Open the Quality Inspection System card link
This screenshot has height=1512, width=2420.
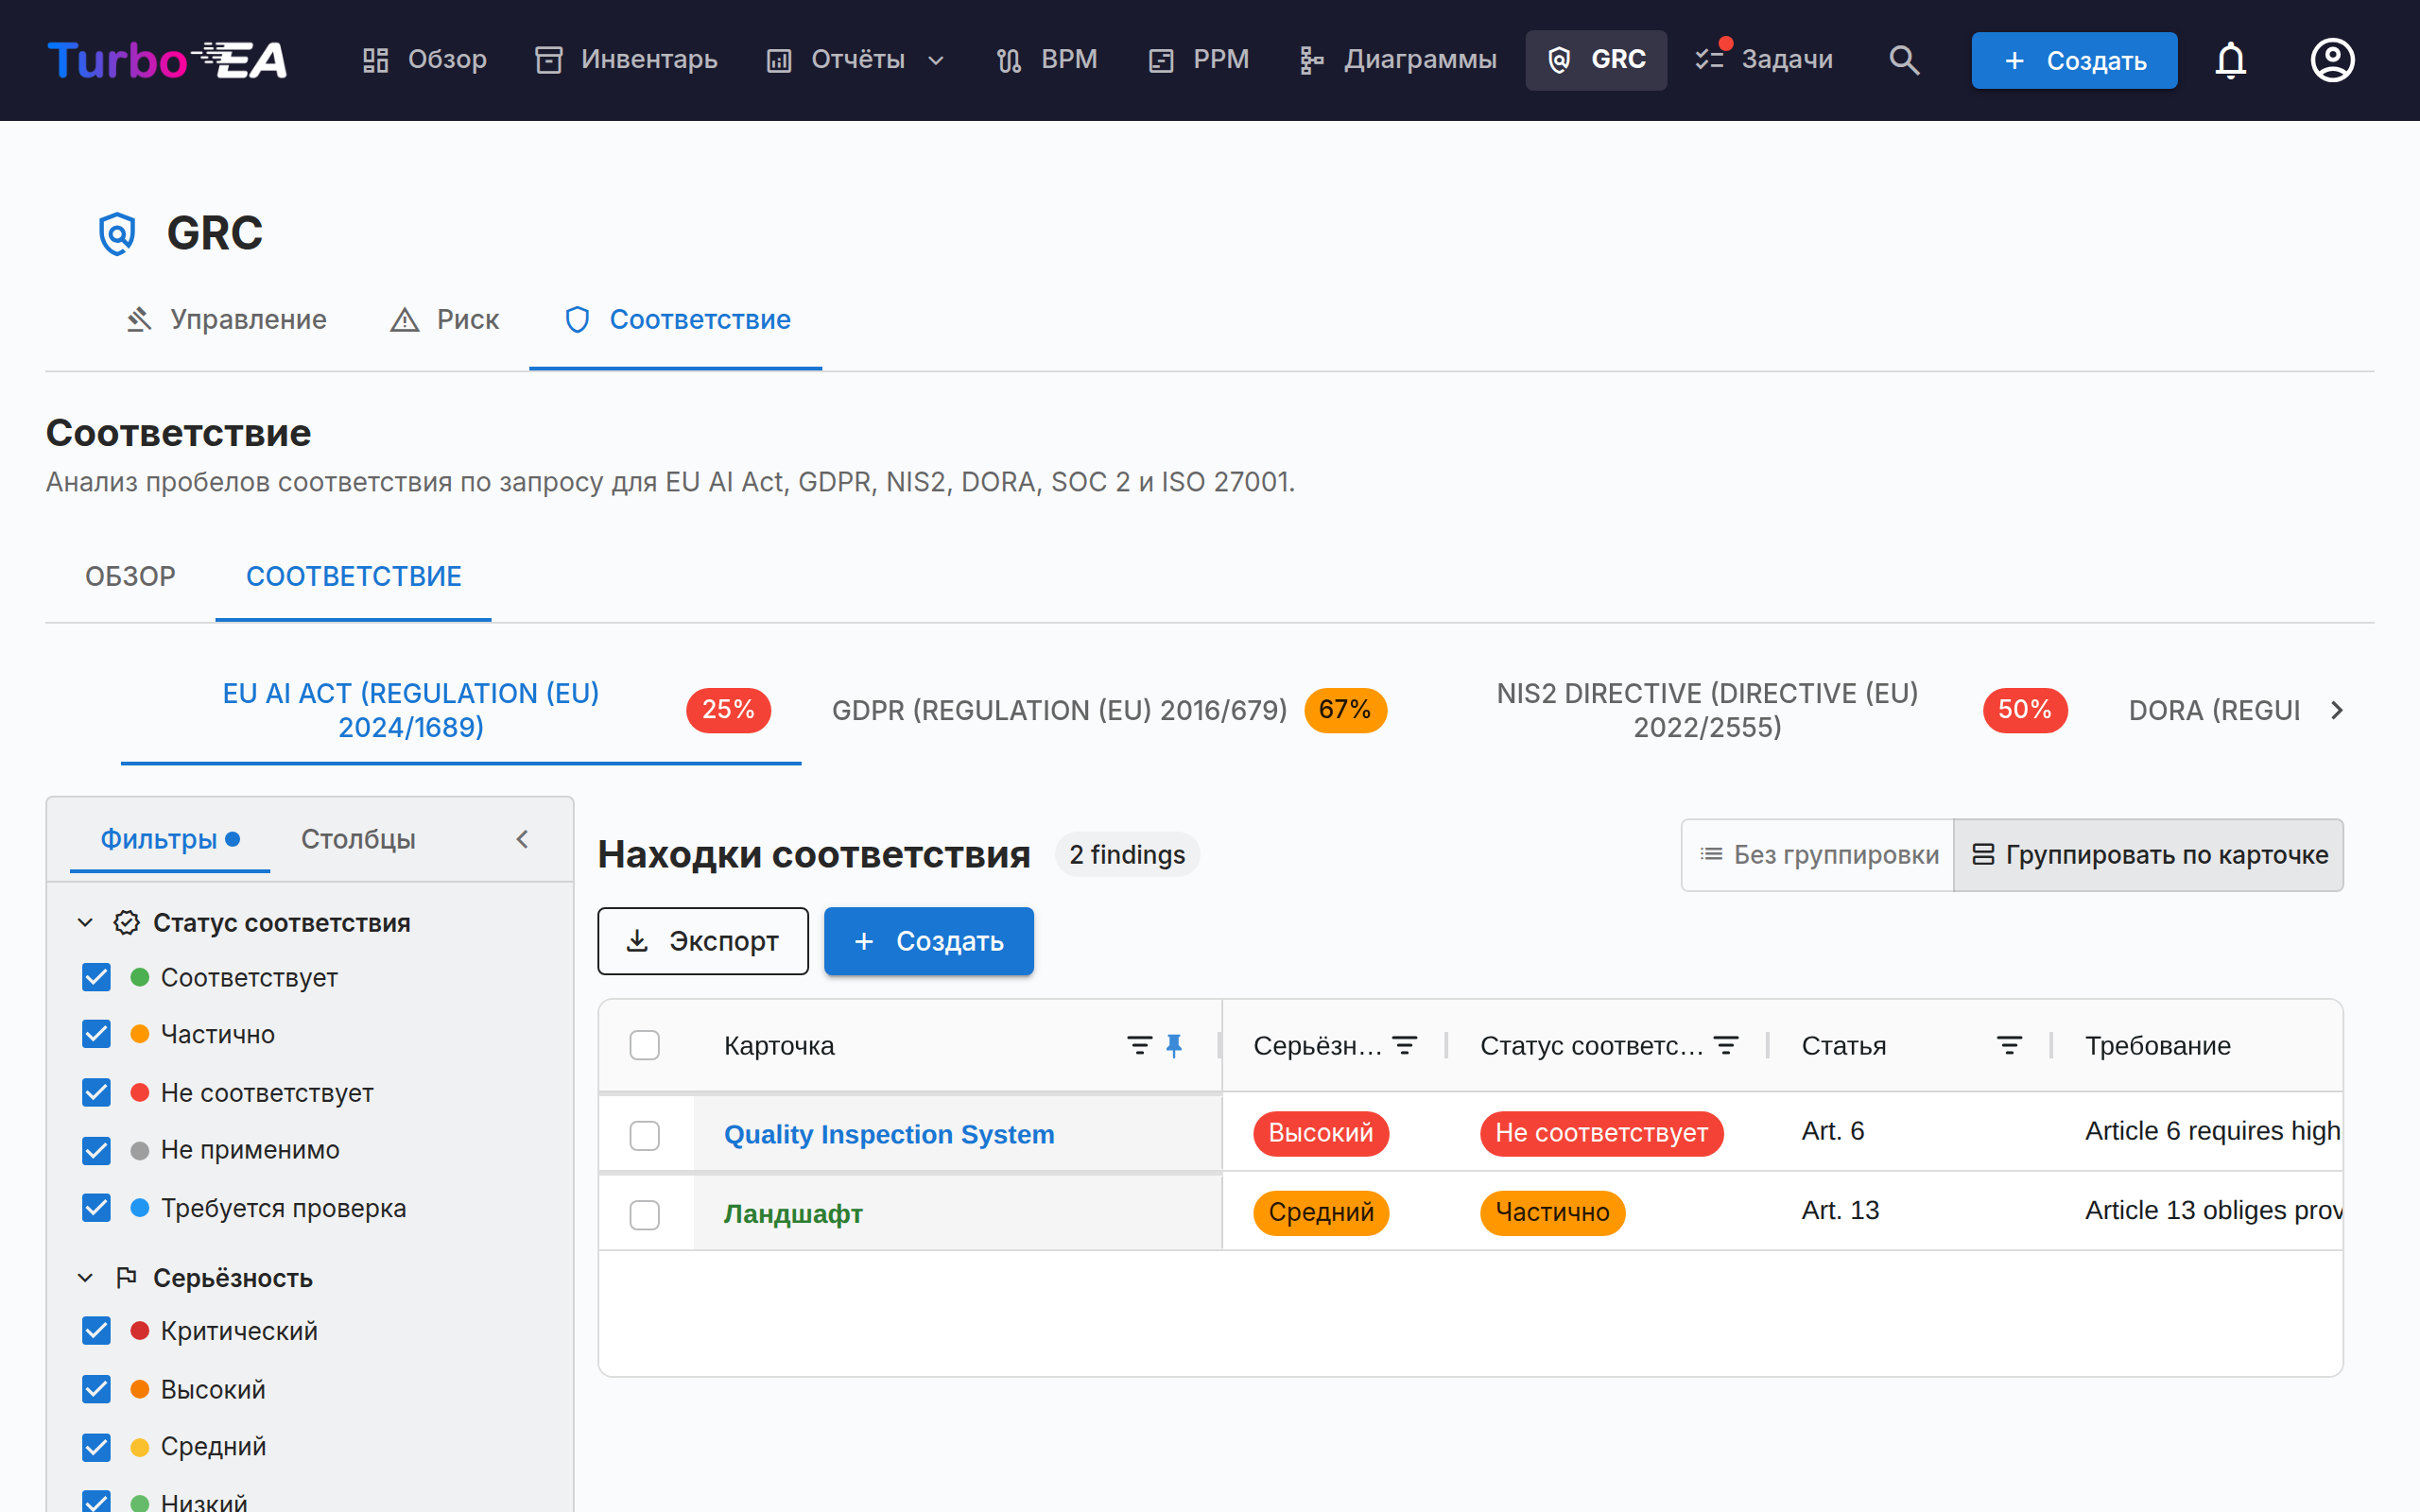tap(889, 1134)
